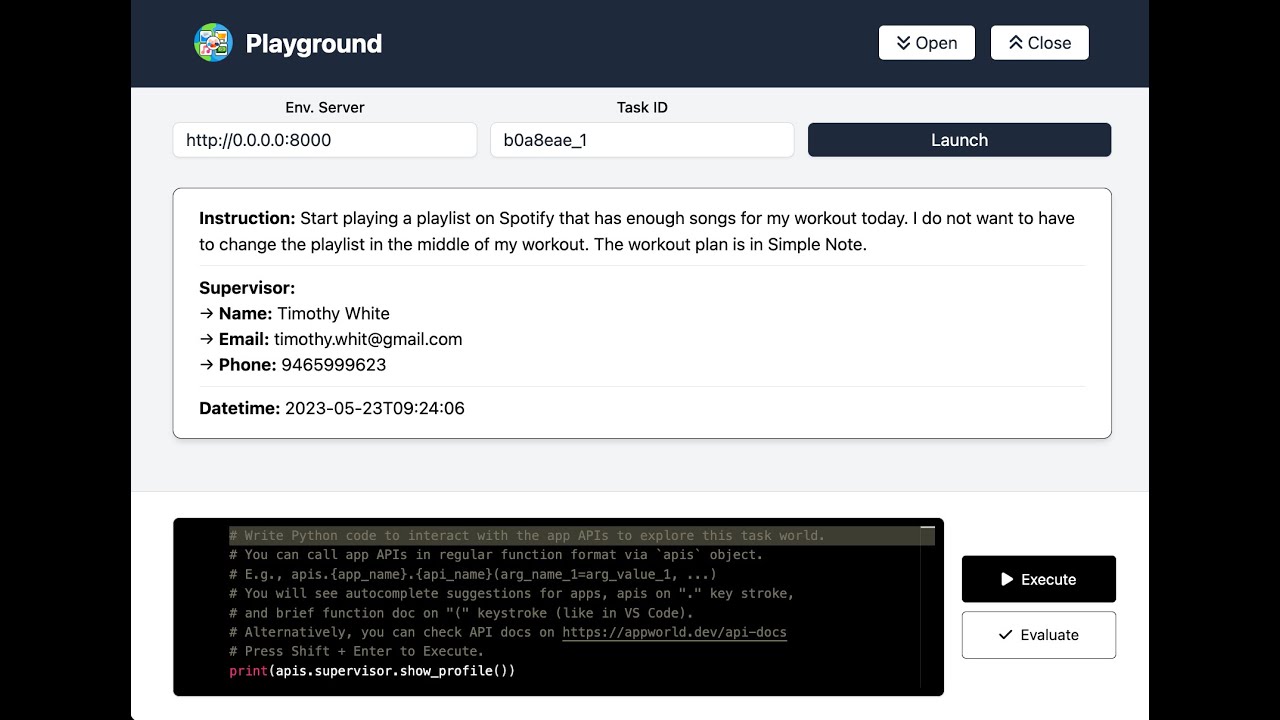
Task: Click the Instruction paragraph text
Action: point(636,231)
